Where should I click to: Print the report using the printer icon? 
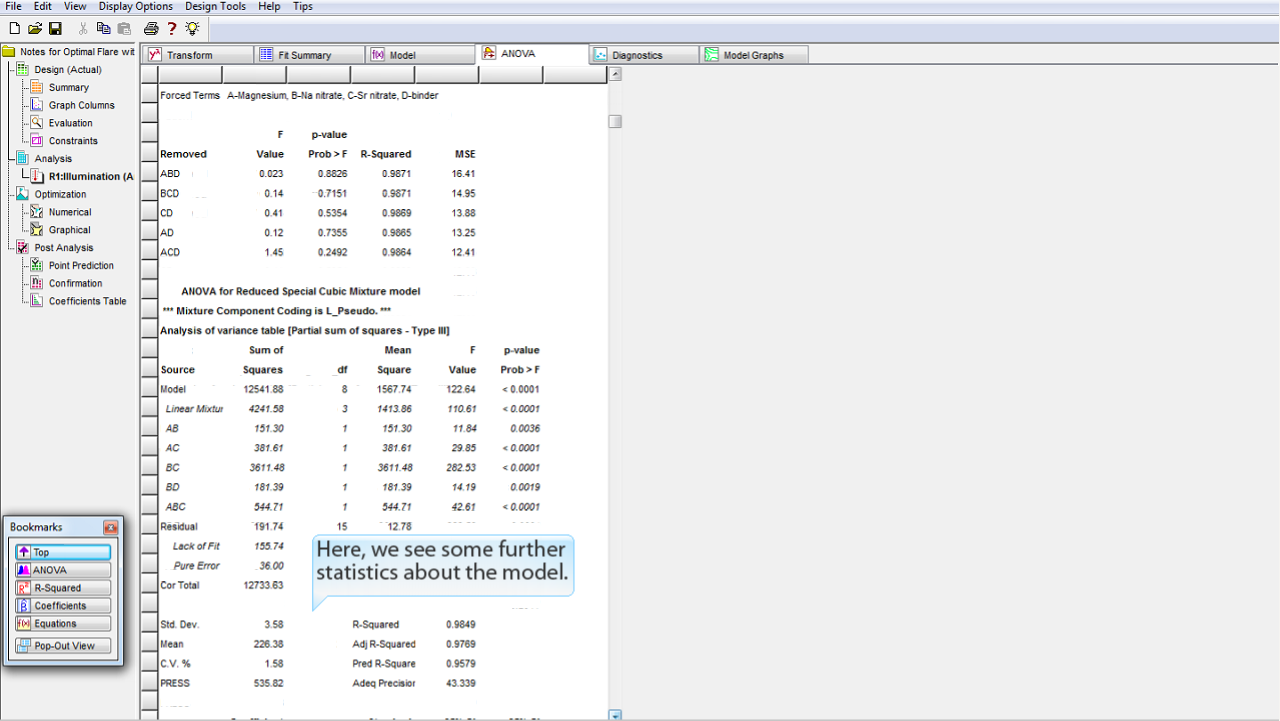tap(151, 28)
